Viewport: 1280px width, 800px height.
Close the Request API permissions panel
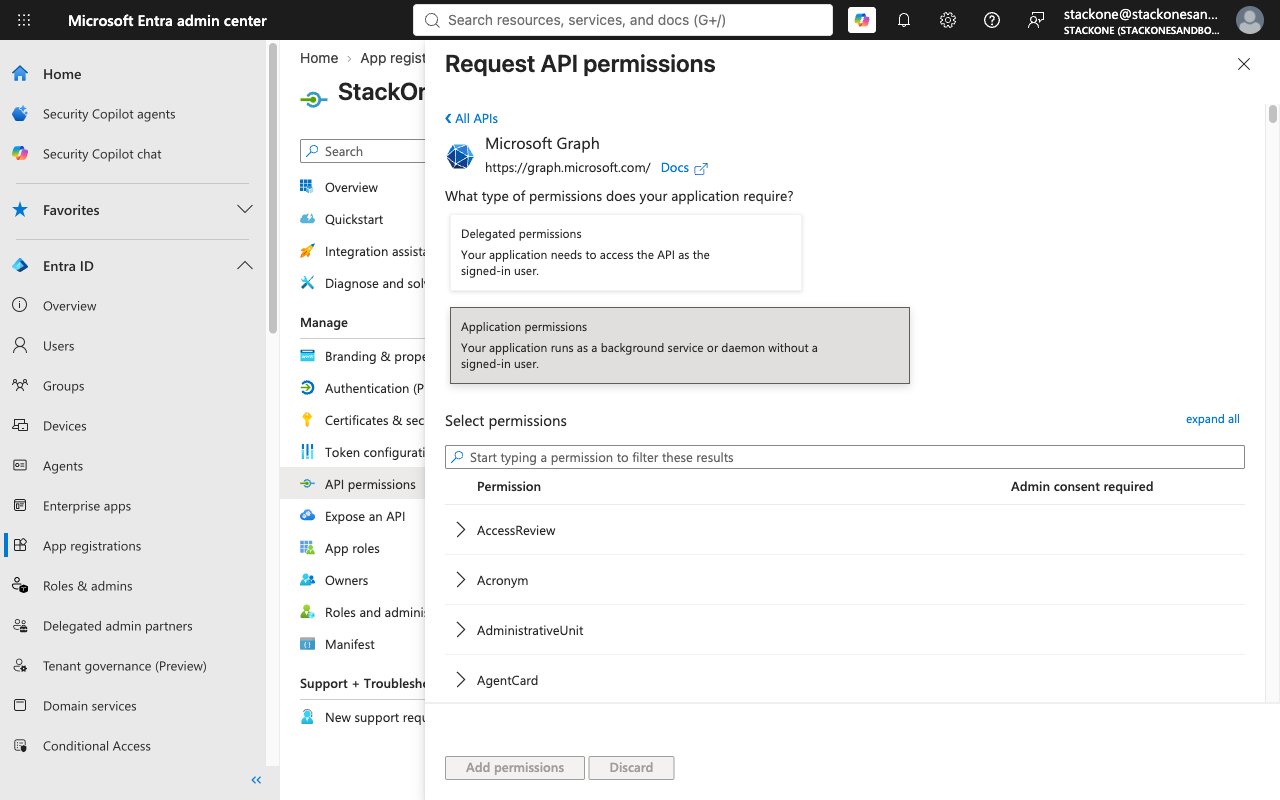pyautogui.click(x=1244, y=64)
